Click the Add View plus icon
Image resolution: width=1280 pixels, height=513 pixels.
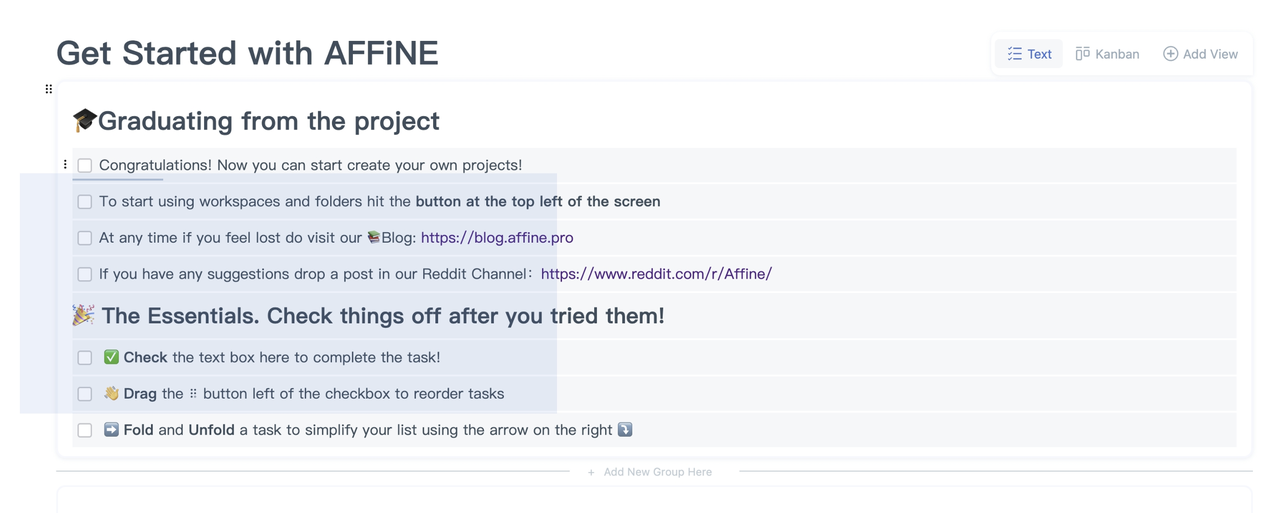[x=1170, y=54]
